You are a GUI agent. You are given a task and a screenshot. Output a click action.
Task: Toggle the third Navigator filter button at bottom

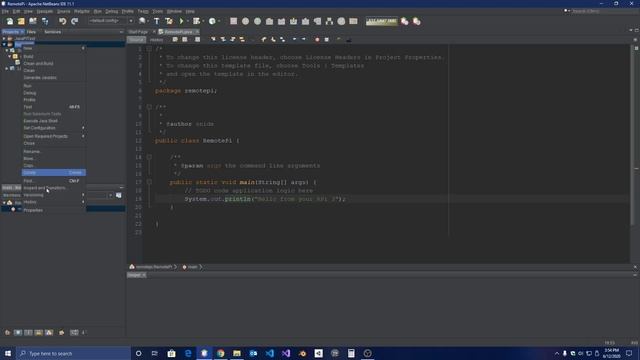point(28,333)
